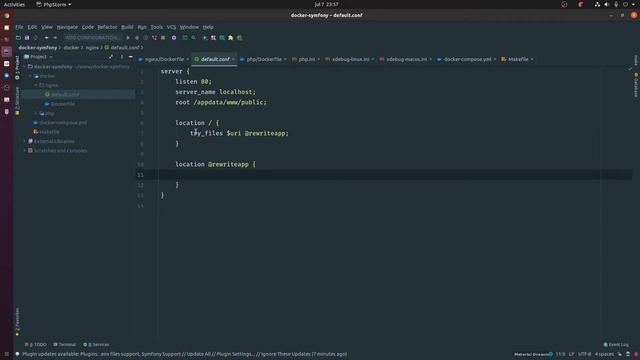Toggle the Favorites tool window side tab
Screen dimensions: 640x360
[x=17, y=322]
